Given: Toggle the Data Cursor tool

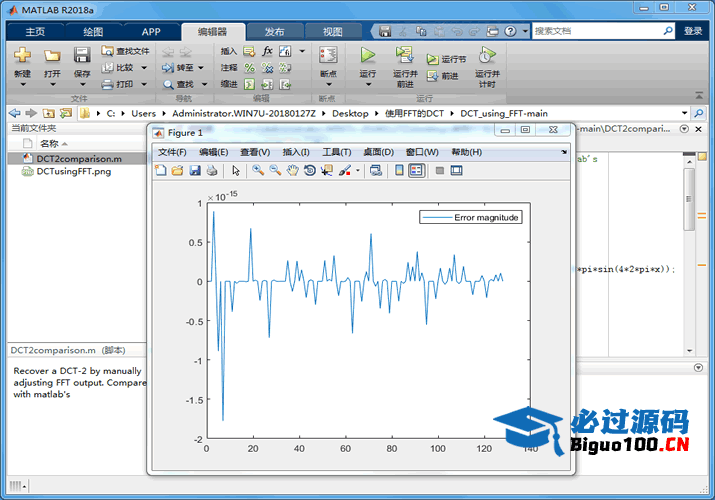Looking at the screenshot, I should [x=327, y=171].
